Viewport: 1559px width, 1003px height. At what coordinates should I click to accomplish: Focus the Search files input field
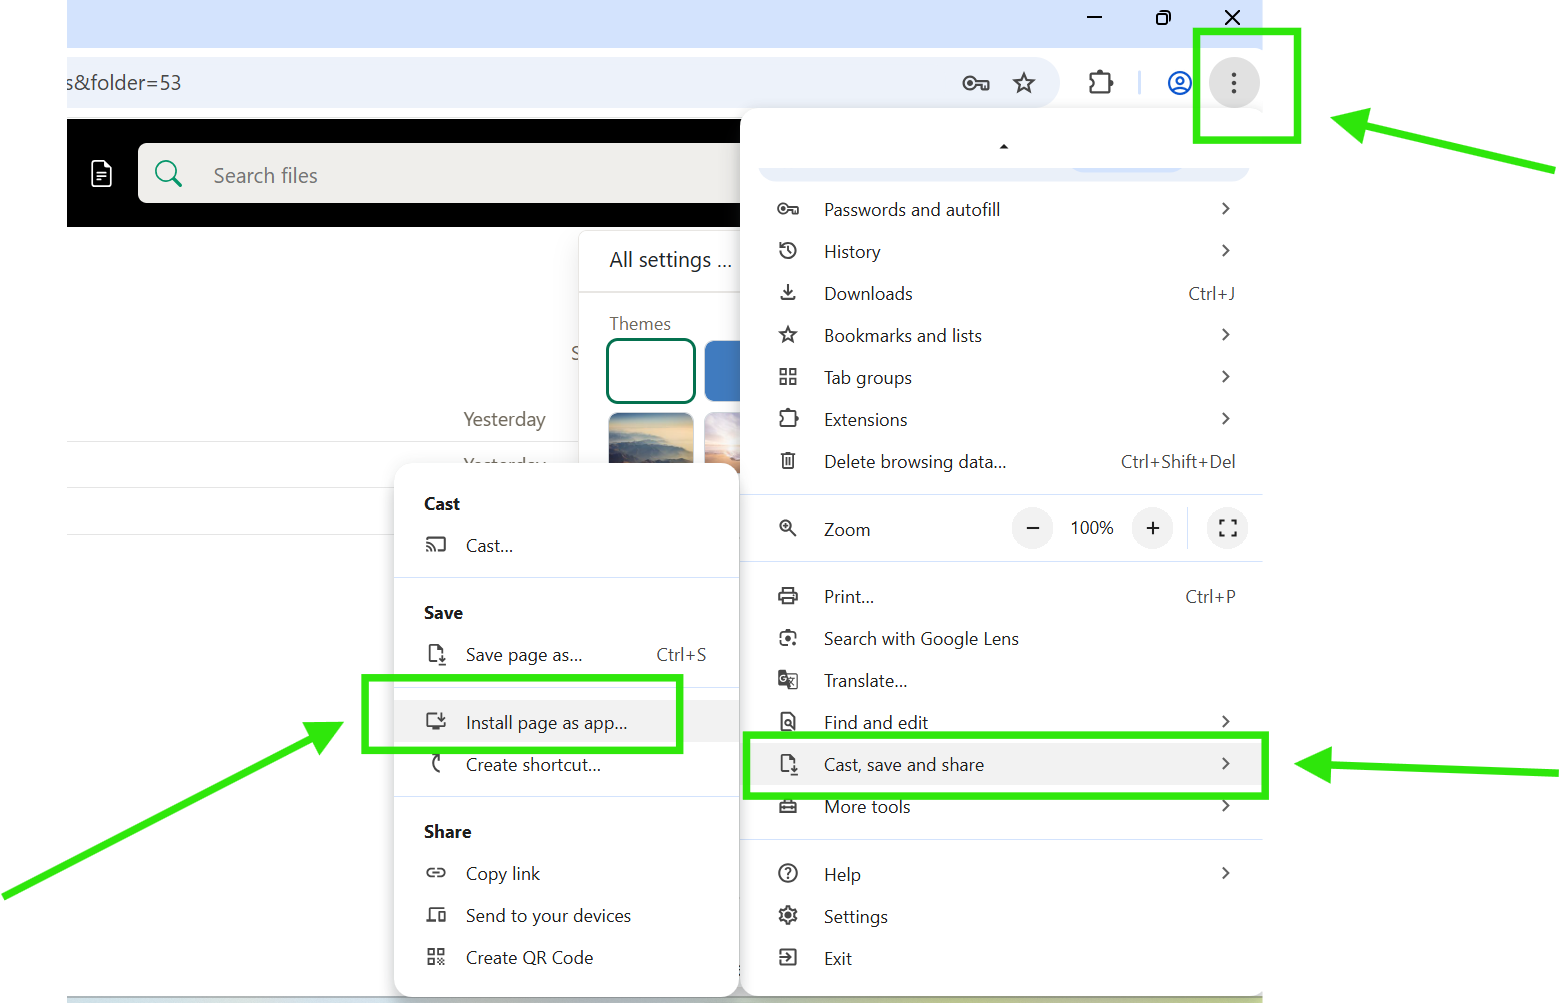(439, 174)
